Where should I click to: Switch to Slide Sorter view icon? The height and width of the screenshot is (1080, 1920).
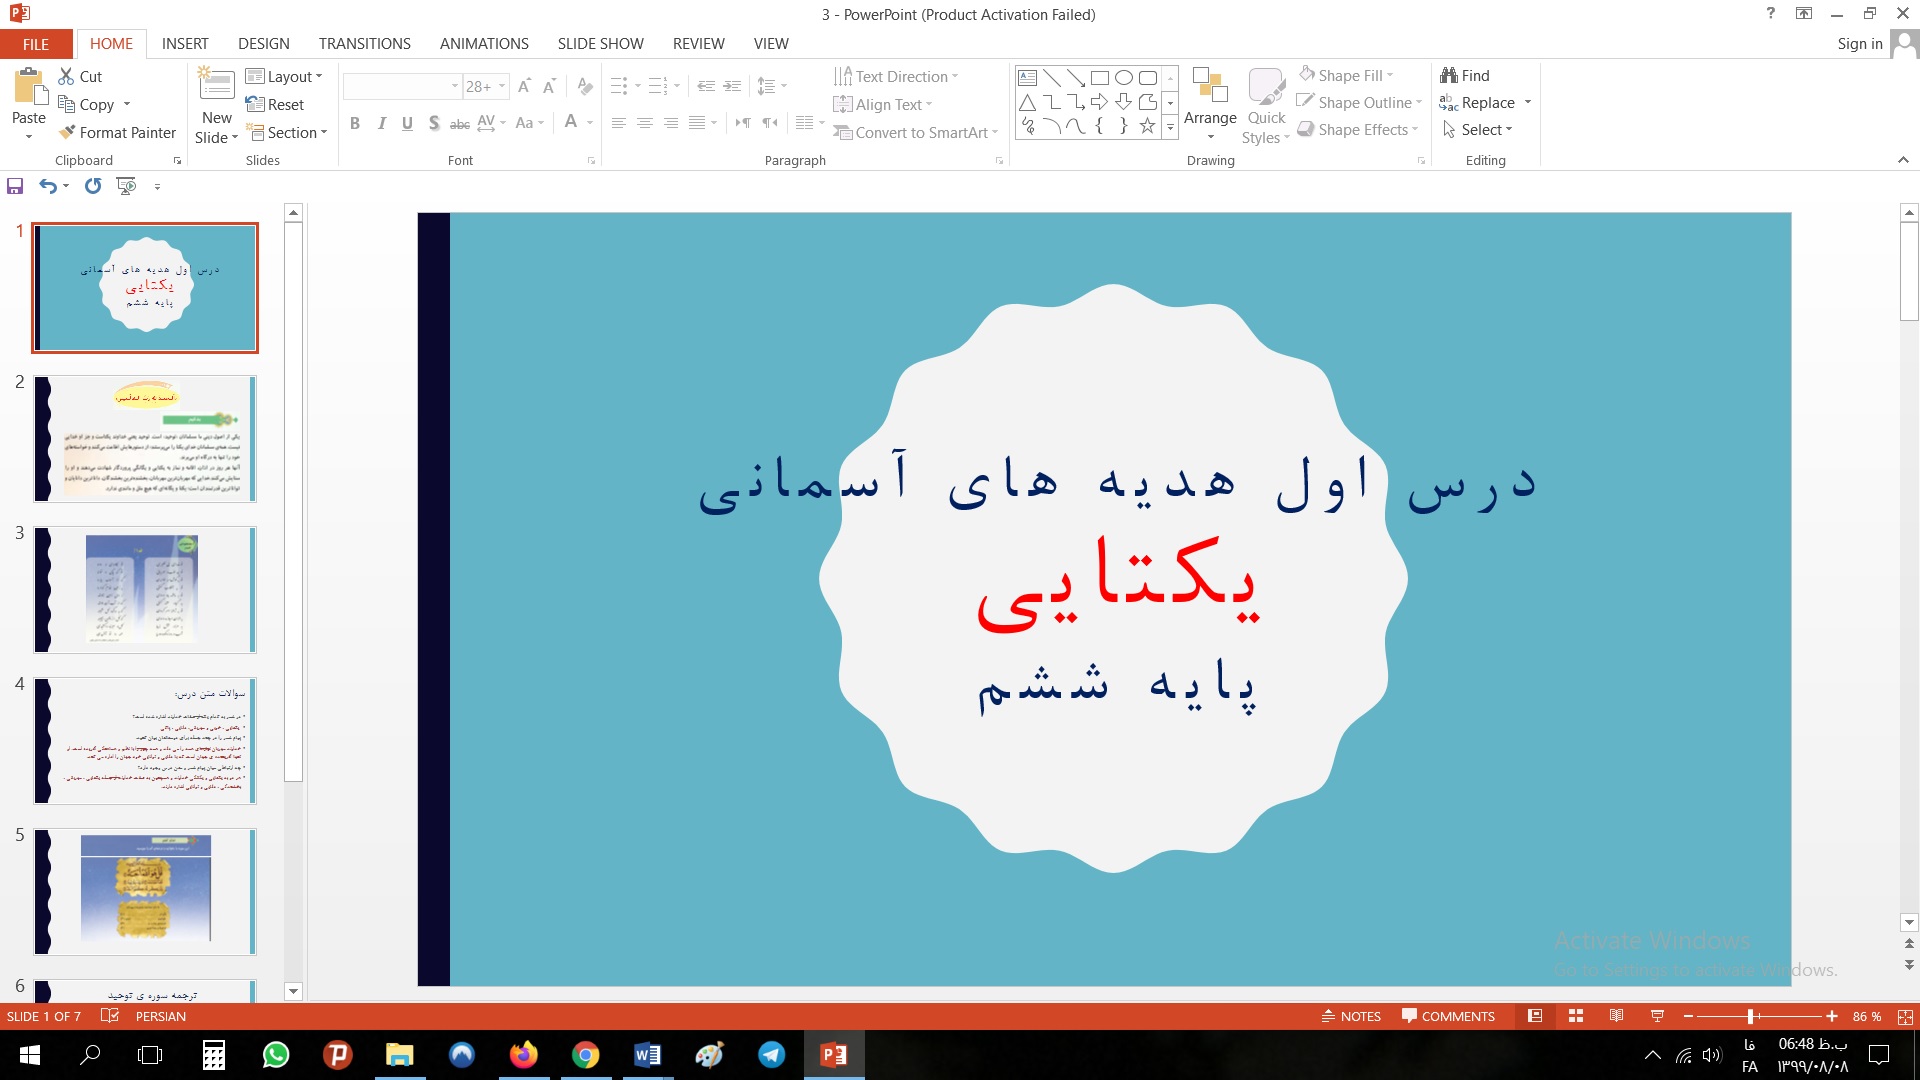1576,1016
